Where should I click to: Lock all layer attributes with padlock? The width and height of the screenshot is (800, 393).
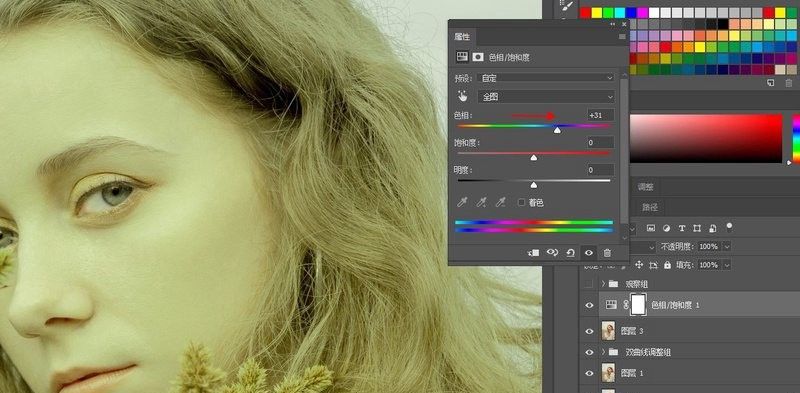click(x=667, y=265)
